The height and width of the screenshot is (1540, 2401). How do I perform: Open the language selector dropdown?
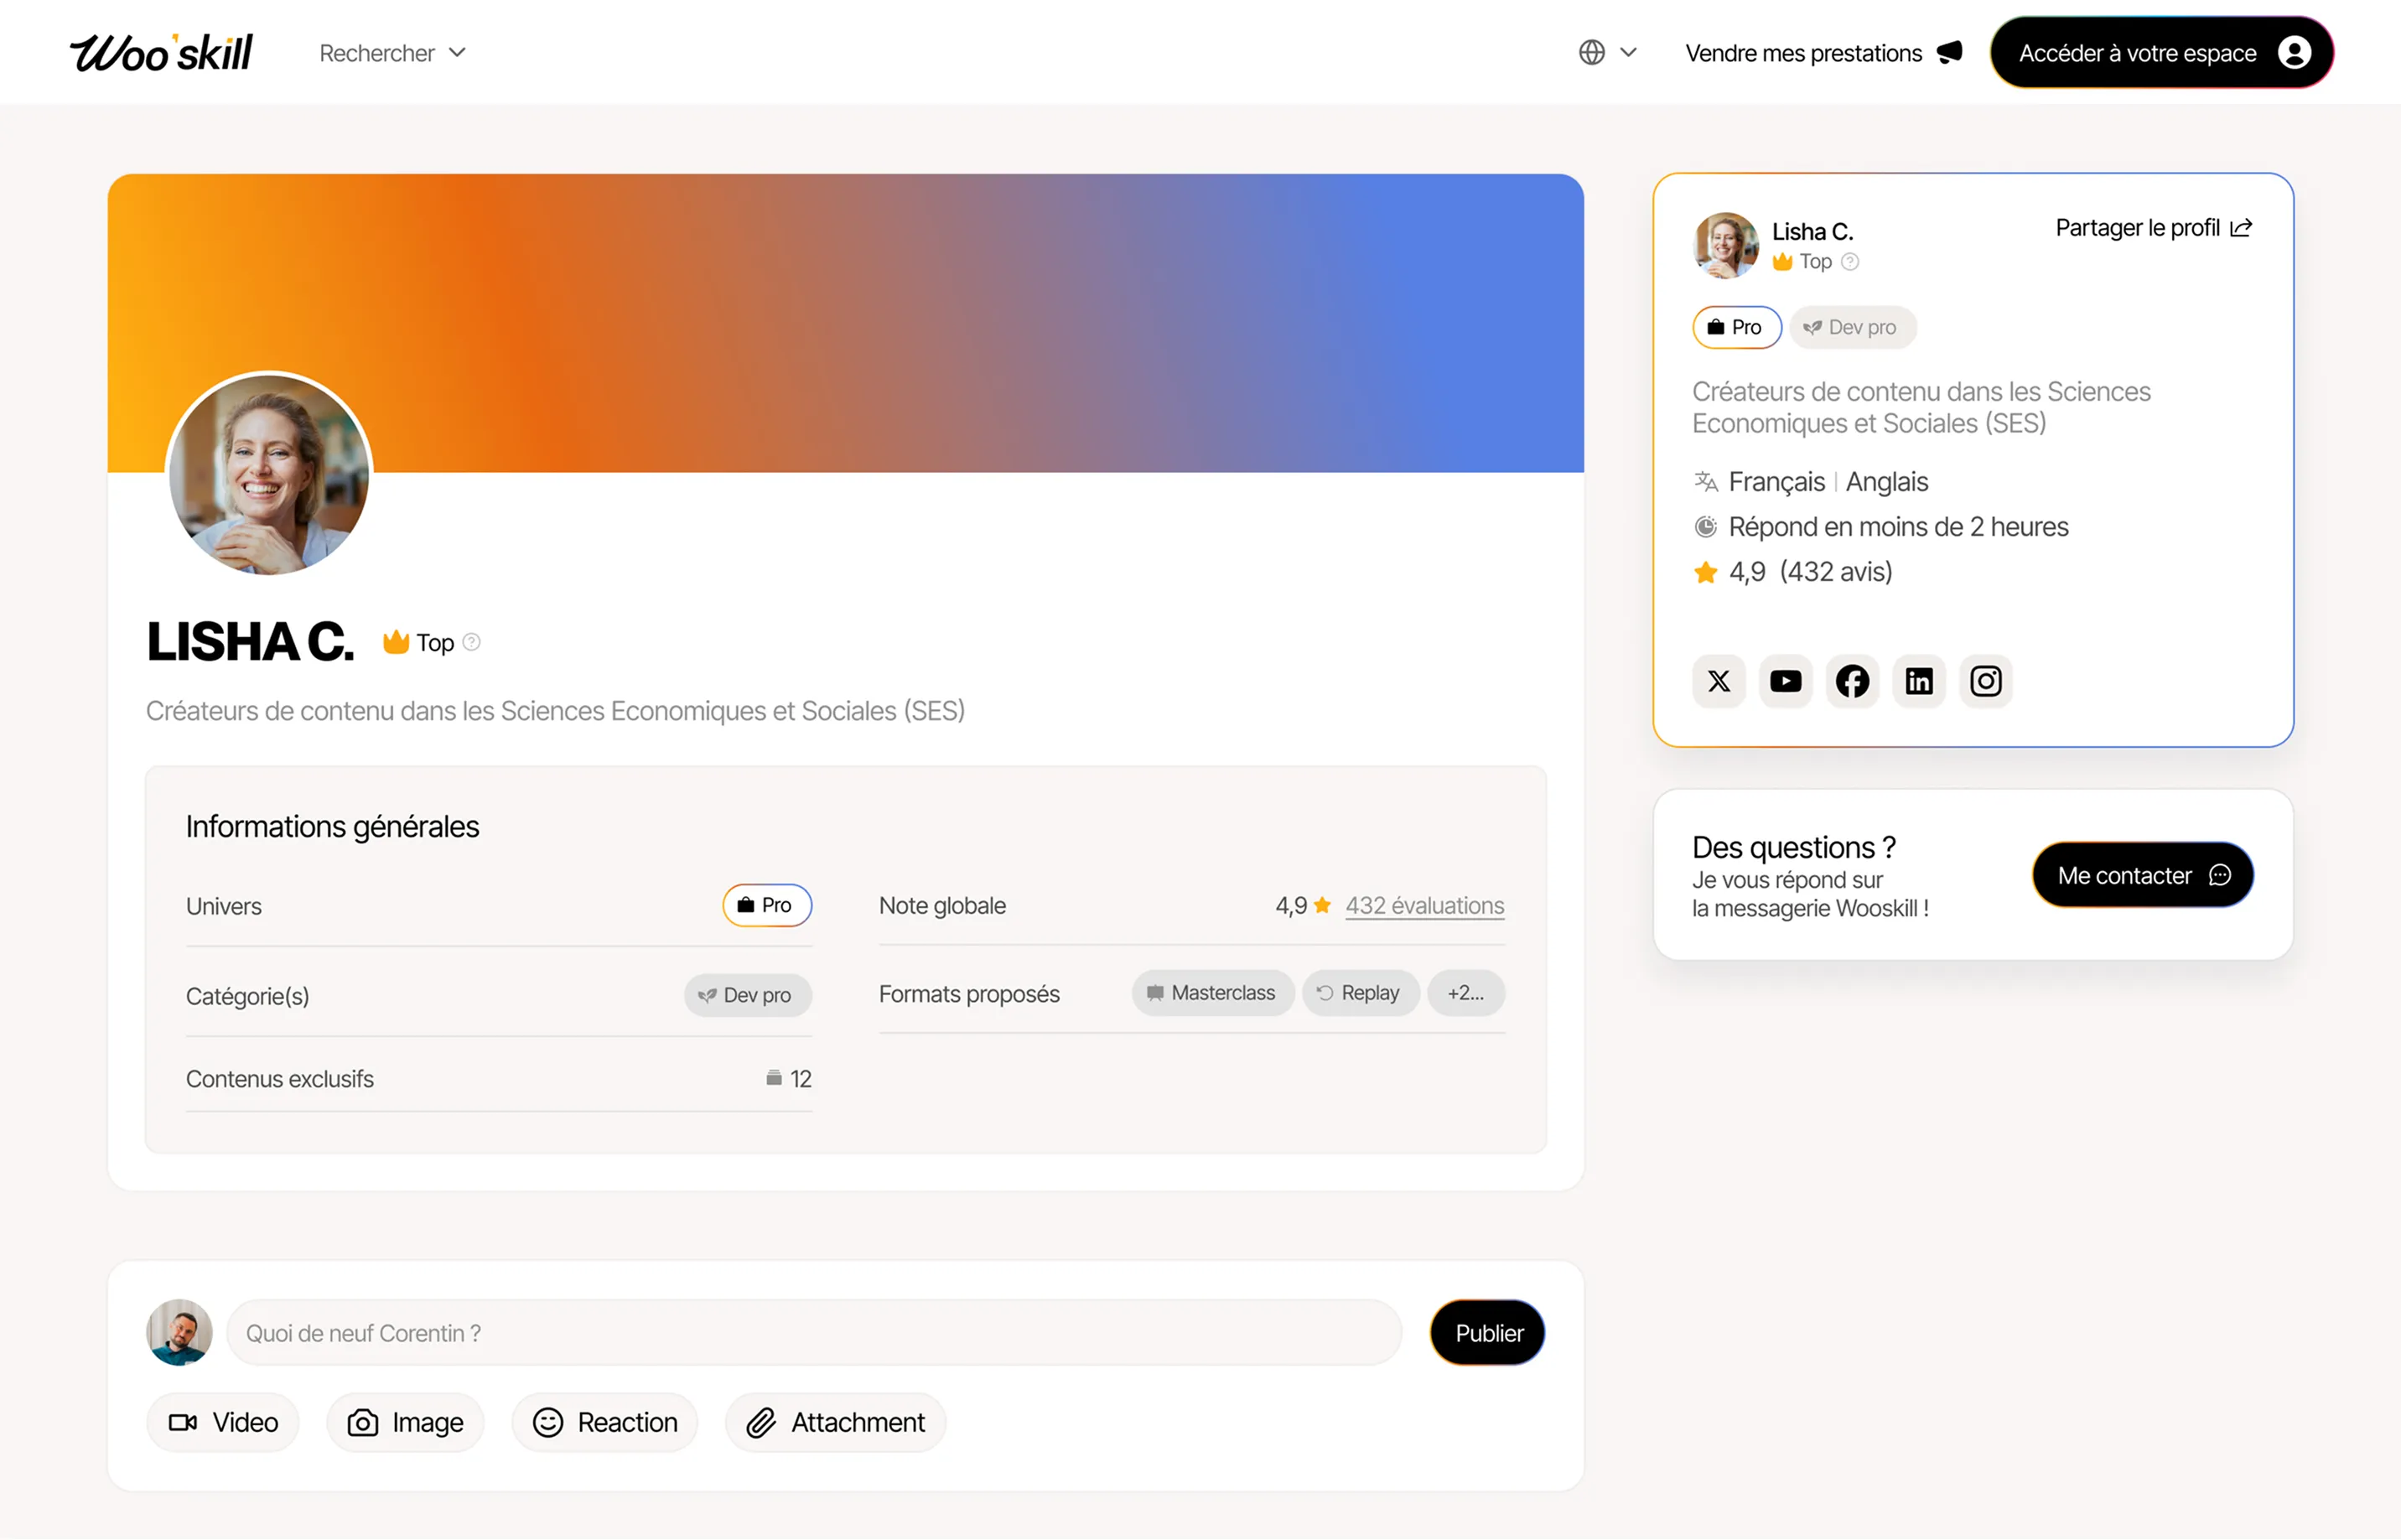tap(1607, 52)
